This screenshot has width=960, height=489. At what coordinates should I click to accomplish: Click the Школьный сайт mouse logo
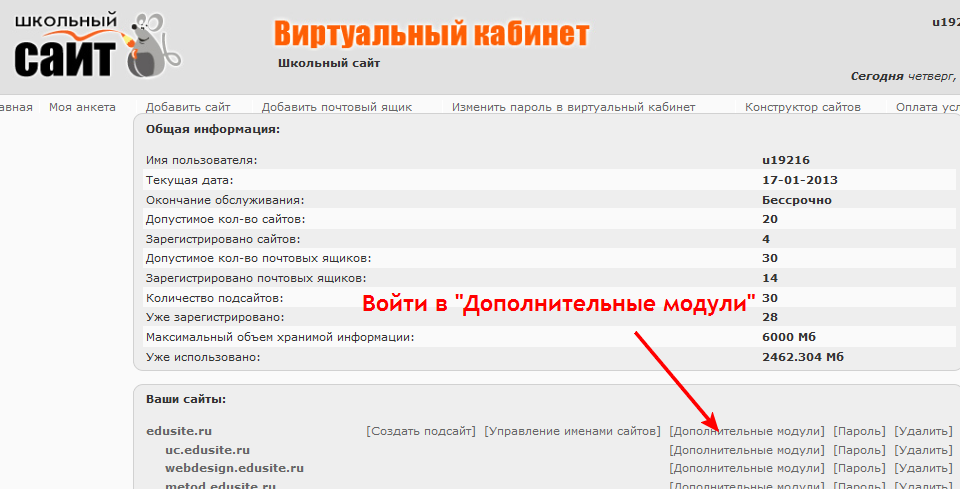[x=97, y=46]
